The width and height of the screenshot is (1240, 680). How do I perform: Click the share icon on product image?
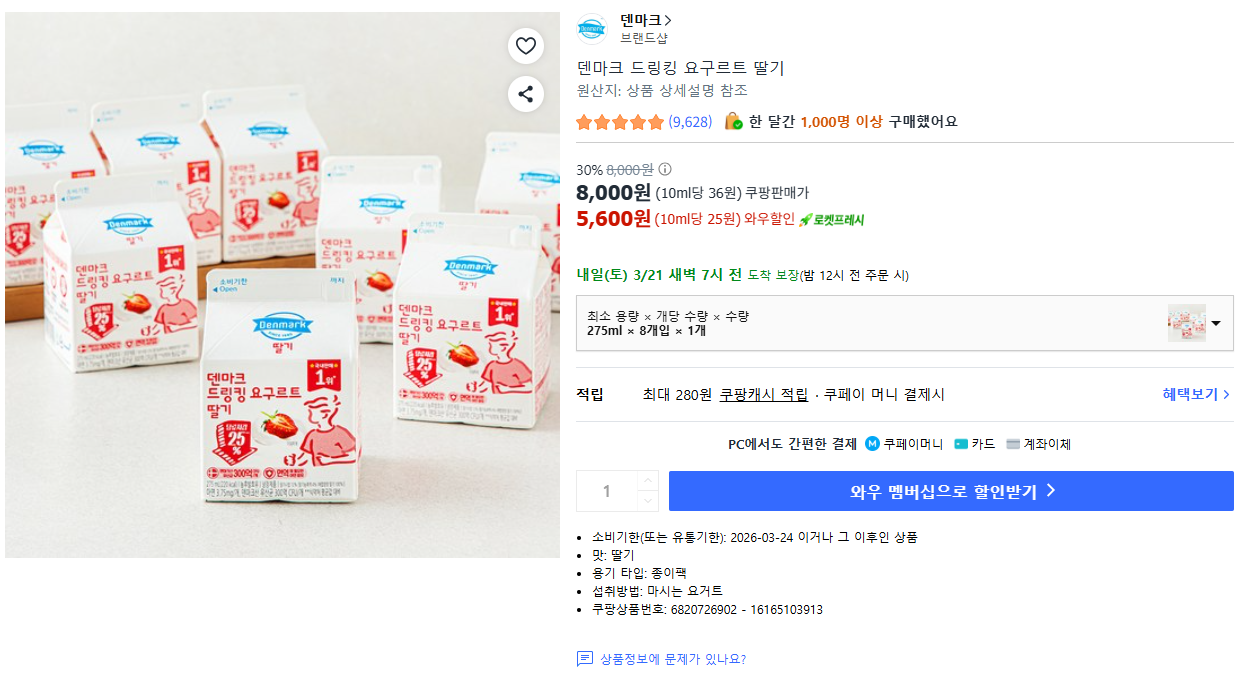[x=526, y=94]
